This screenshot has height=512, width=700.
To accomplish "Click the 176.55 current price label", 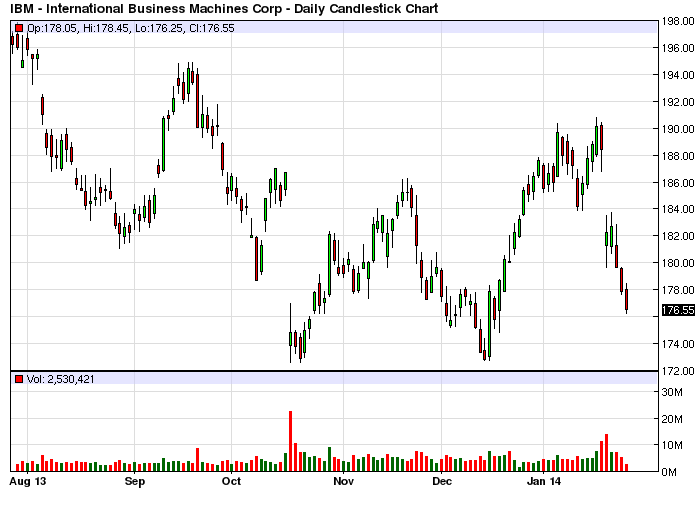I will click(x=678, y=310).
